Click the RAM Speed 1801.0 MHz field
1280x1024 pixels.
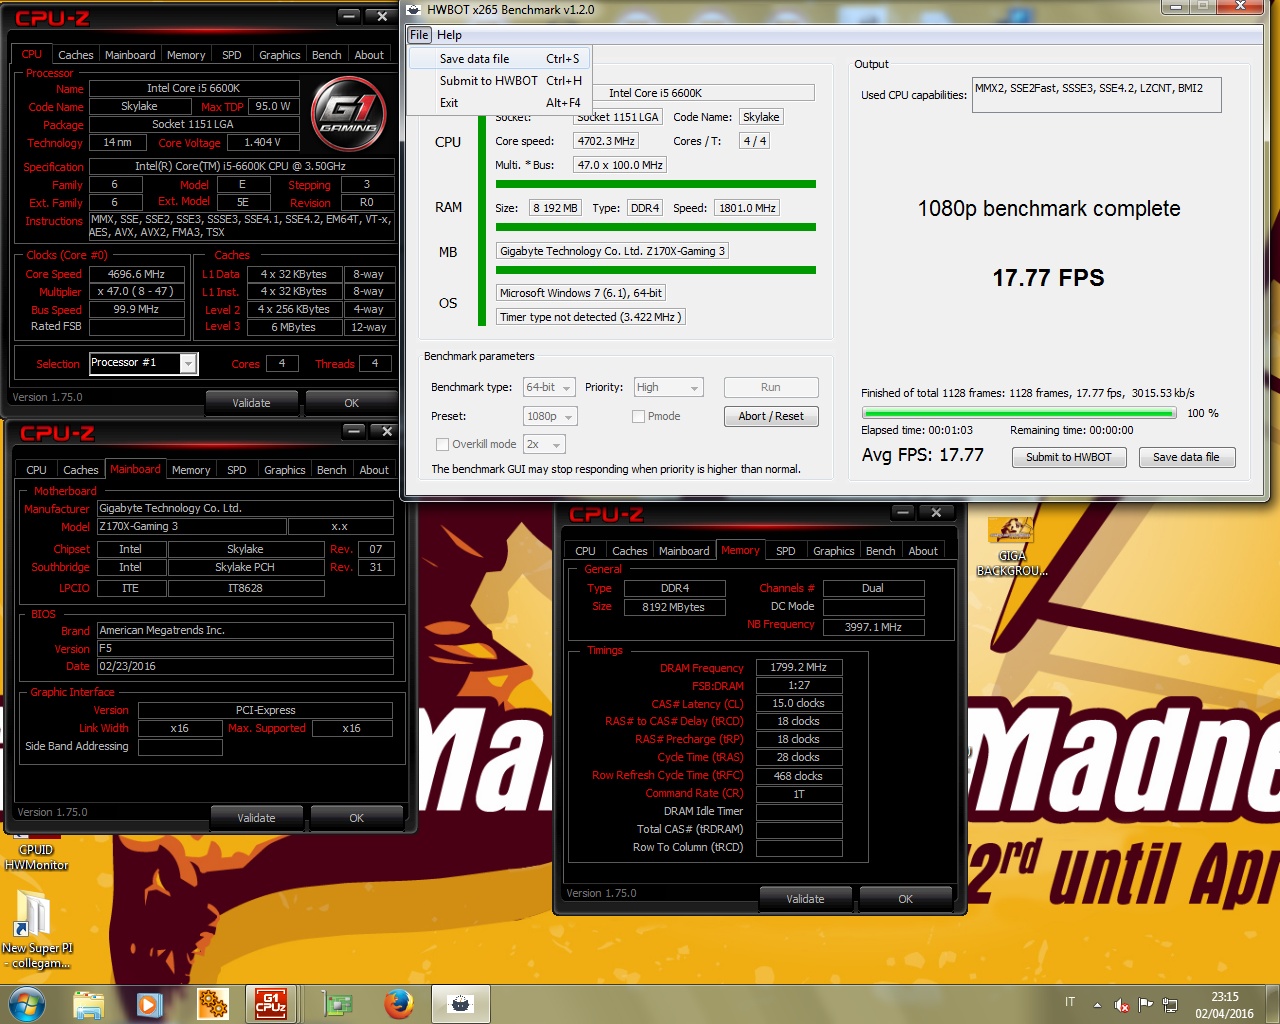coord(747,208)
